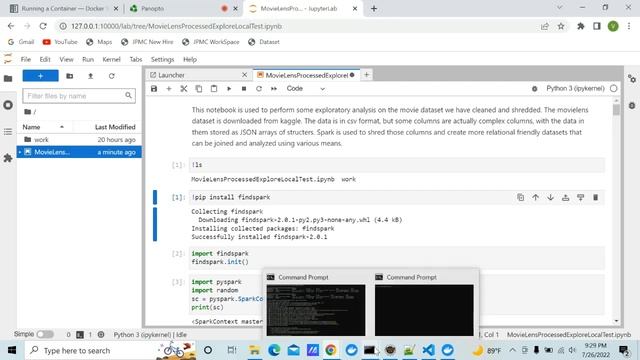This screenshot has width=640, height=360.
Task: Open debugger bug icon in notebook toolbar
Action: tap(535, 89)
